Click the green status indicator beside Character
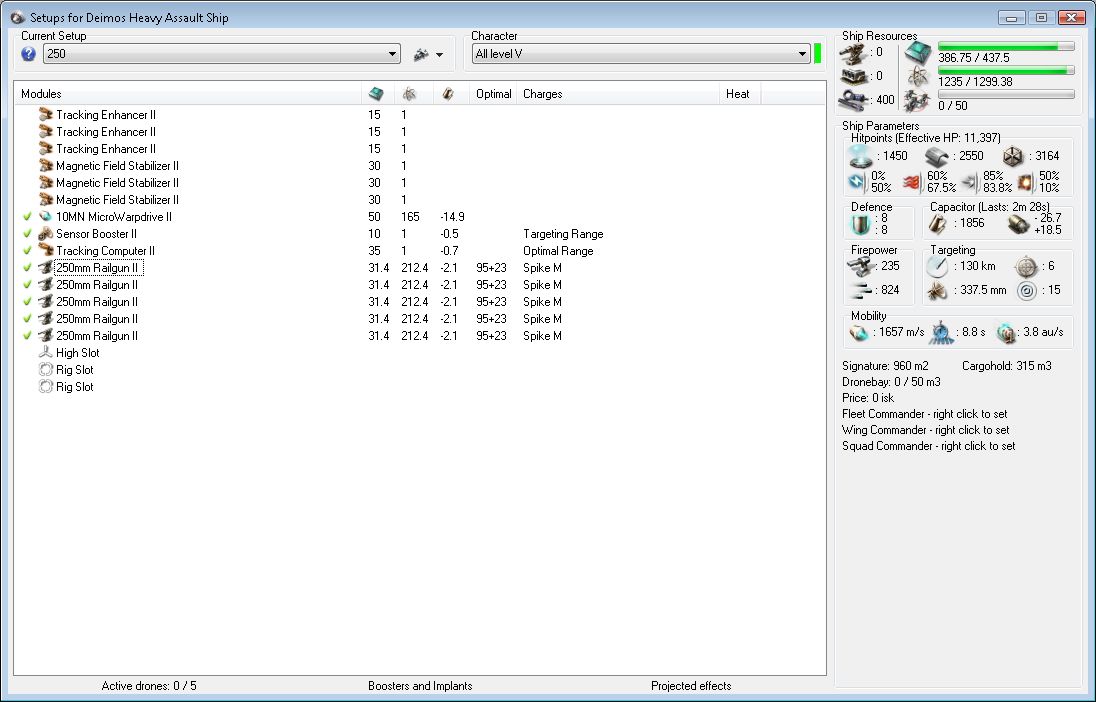Screen dimensions: 1096x702 (817, 54)
